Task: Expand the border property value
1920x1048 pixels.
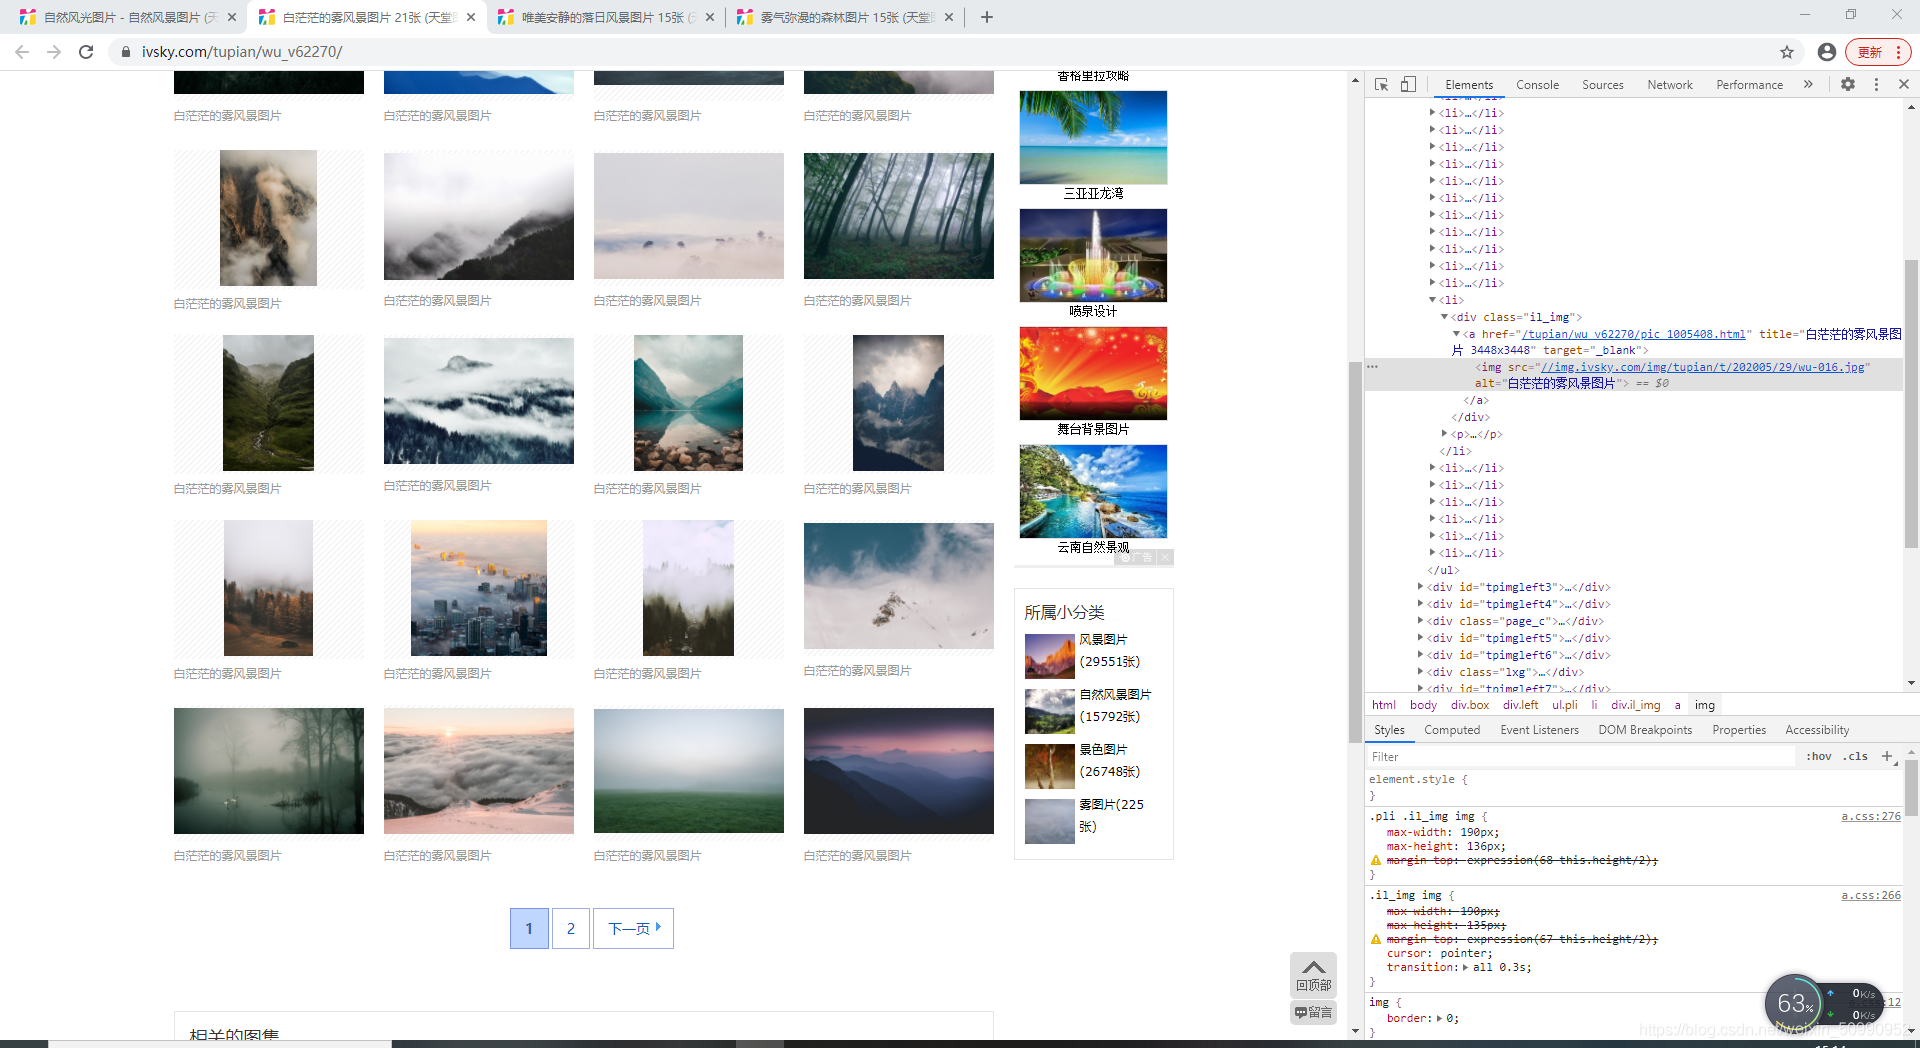Action: click(x=1439, y=1019)
